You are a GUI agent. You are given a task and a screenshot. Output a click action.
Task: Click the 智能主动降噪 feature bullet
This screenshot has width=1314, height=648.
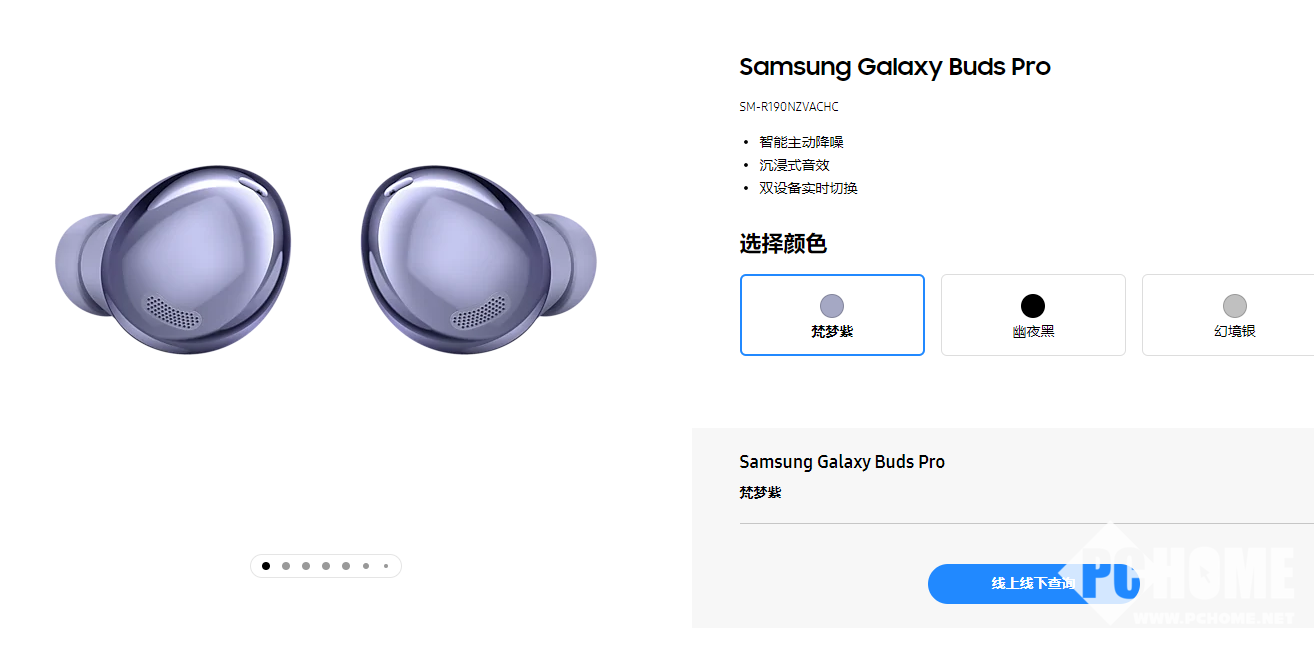(801, 142)
